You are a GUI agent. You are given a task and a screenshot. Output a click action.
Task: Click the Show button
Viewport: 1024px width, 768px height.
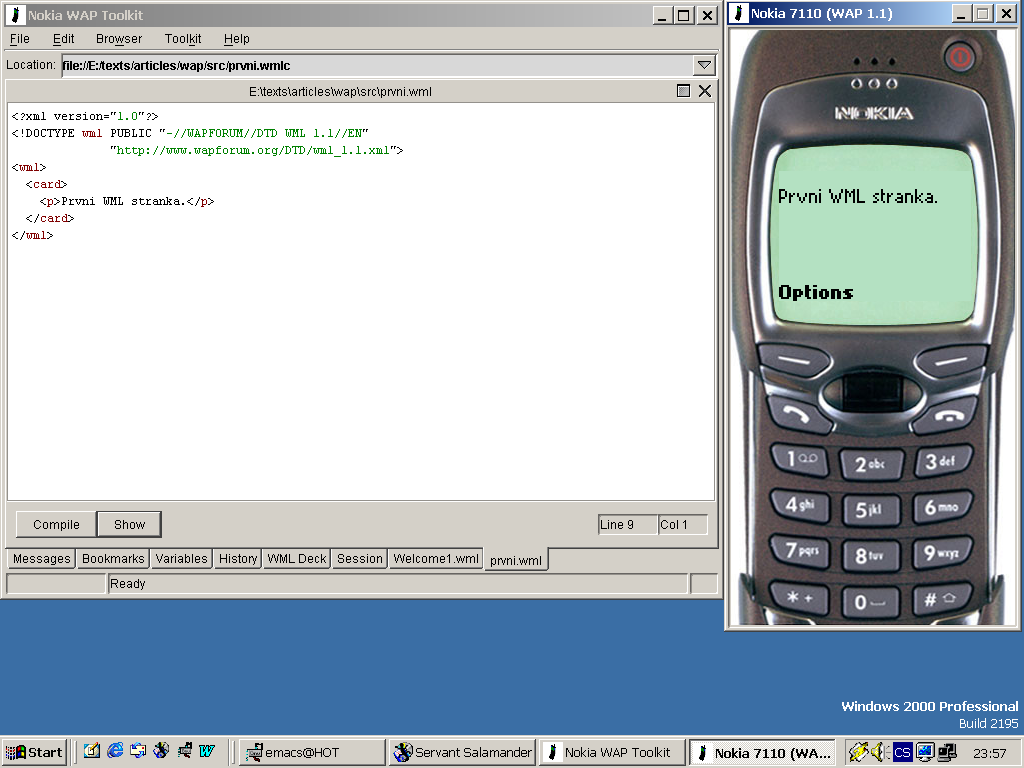(129, 524)
